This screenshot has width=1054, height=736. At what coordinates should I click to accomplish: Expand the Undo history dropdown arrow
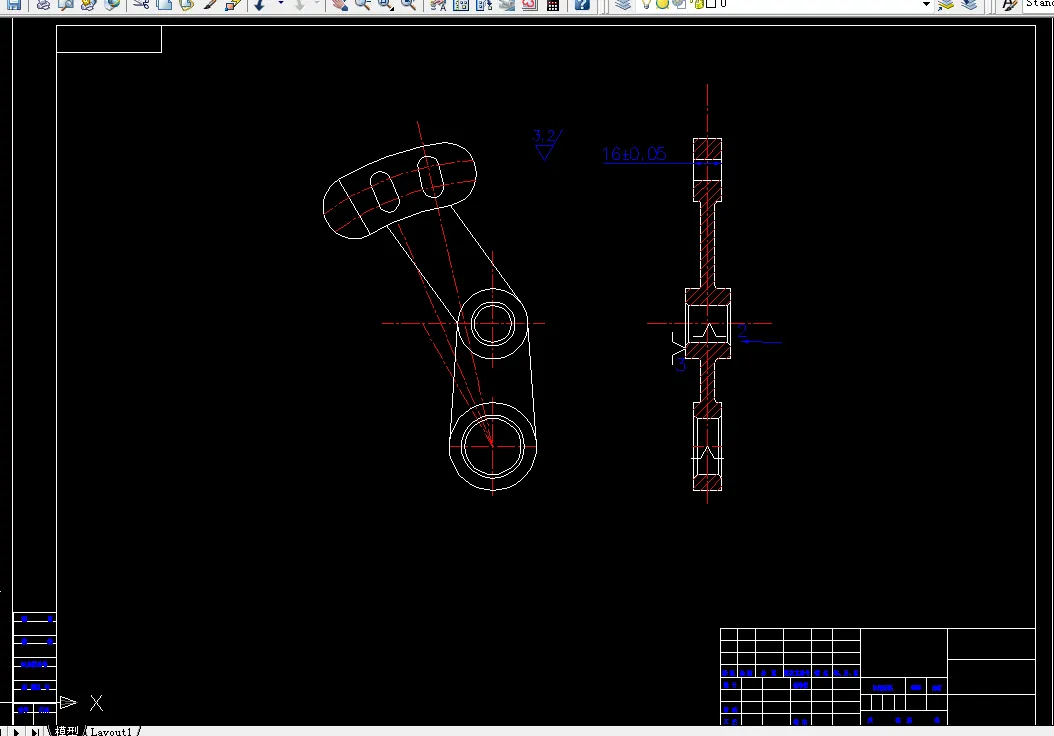(x=280, y=3)
